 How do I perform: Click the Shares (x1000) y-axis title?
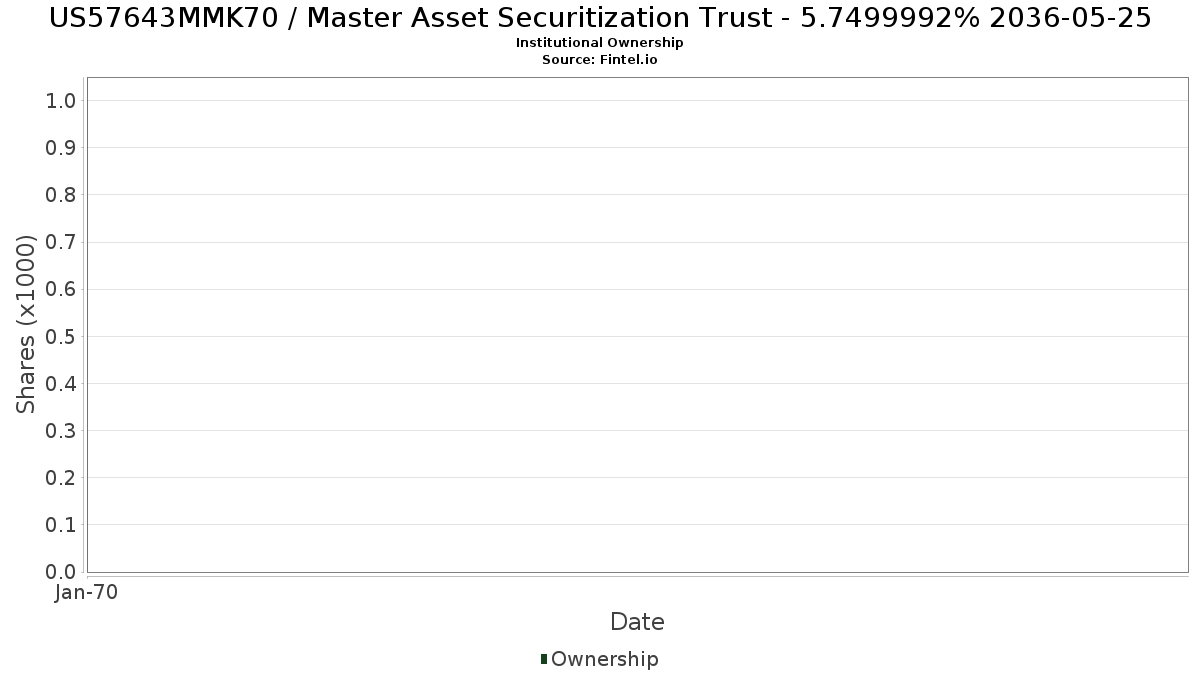(26, 324)
